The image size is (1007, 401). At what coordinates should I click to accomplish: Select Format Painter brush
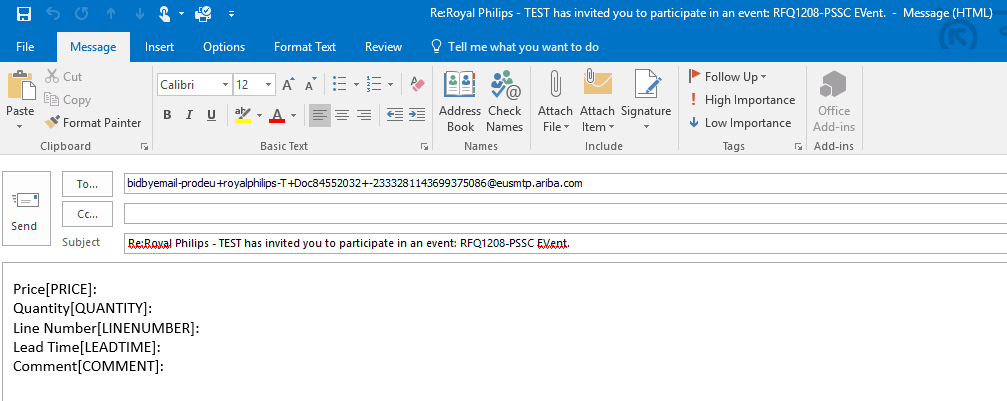click(92, 123)
